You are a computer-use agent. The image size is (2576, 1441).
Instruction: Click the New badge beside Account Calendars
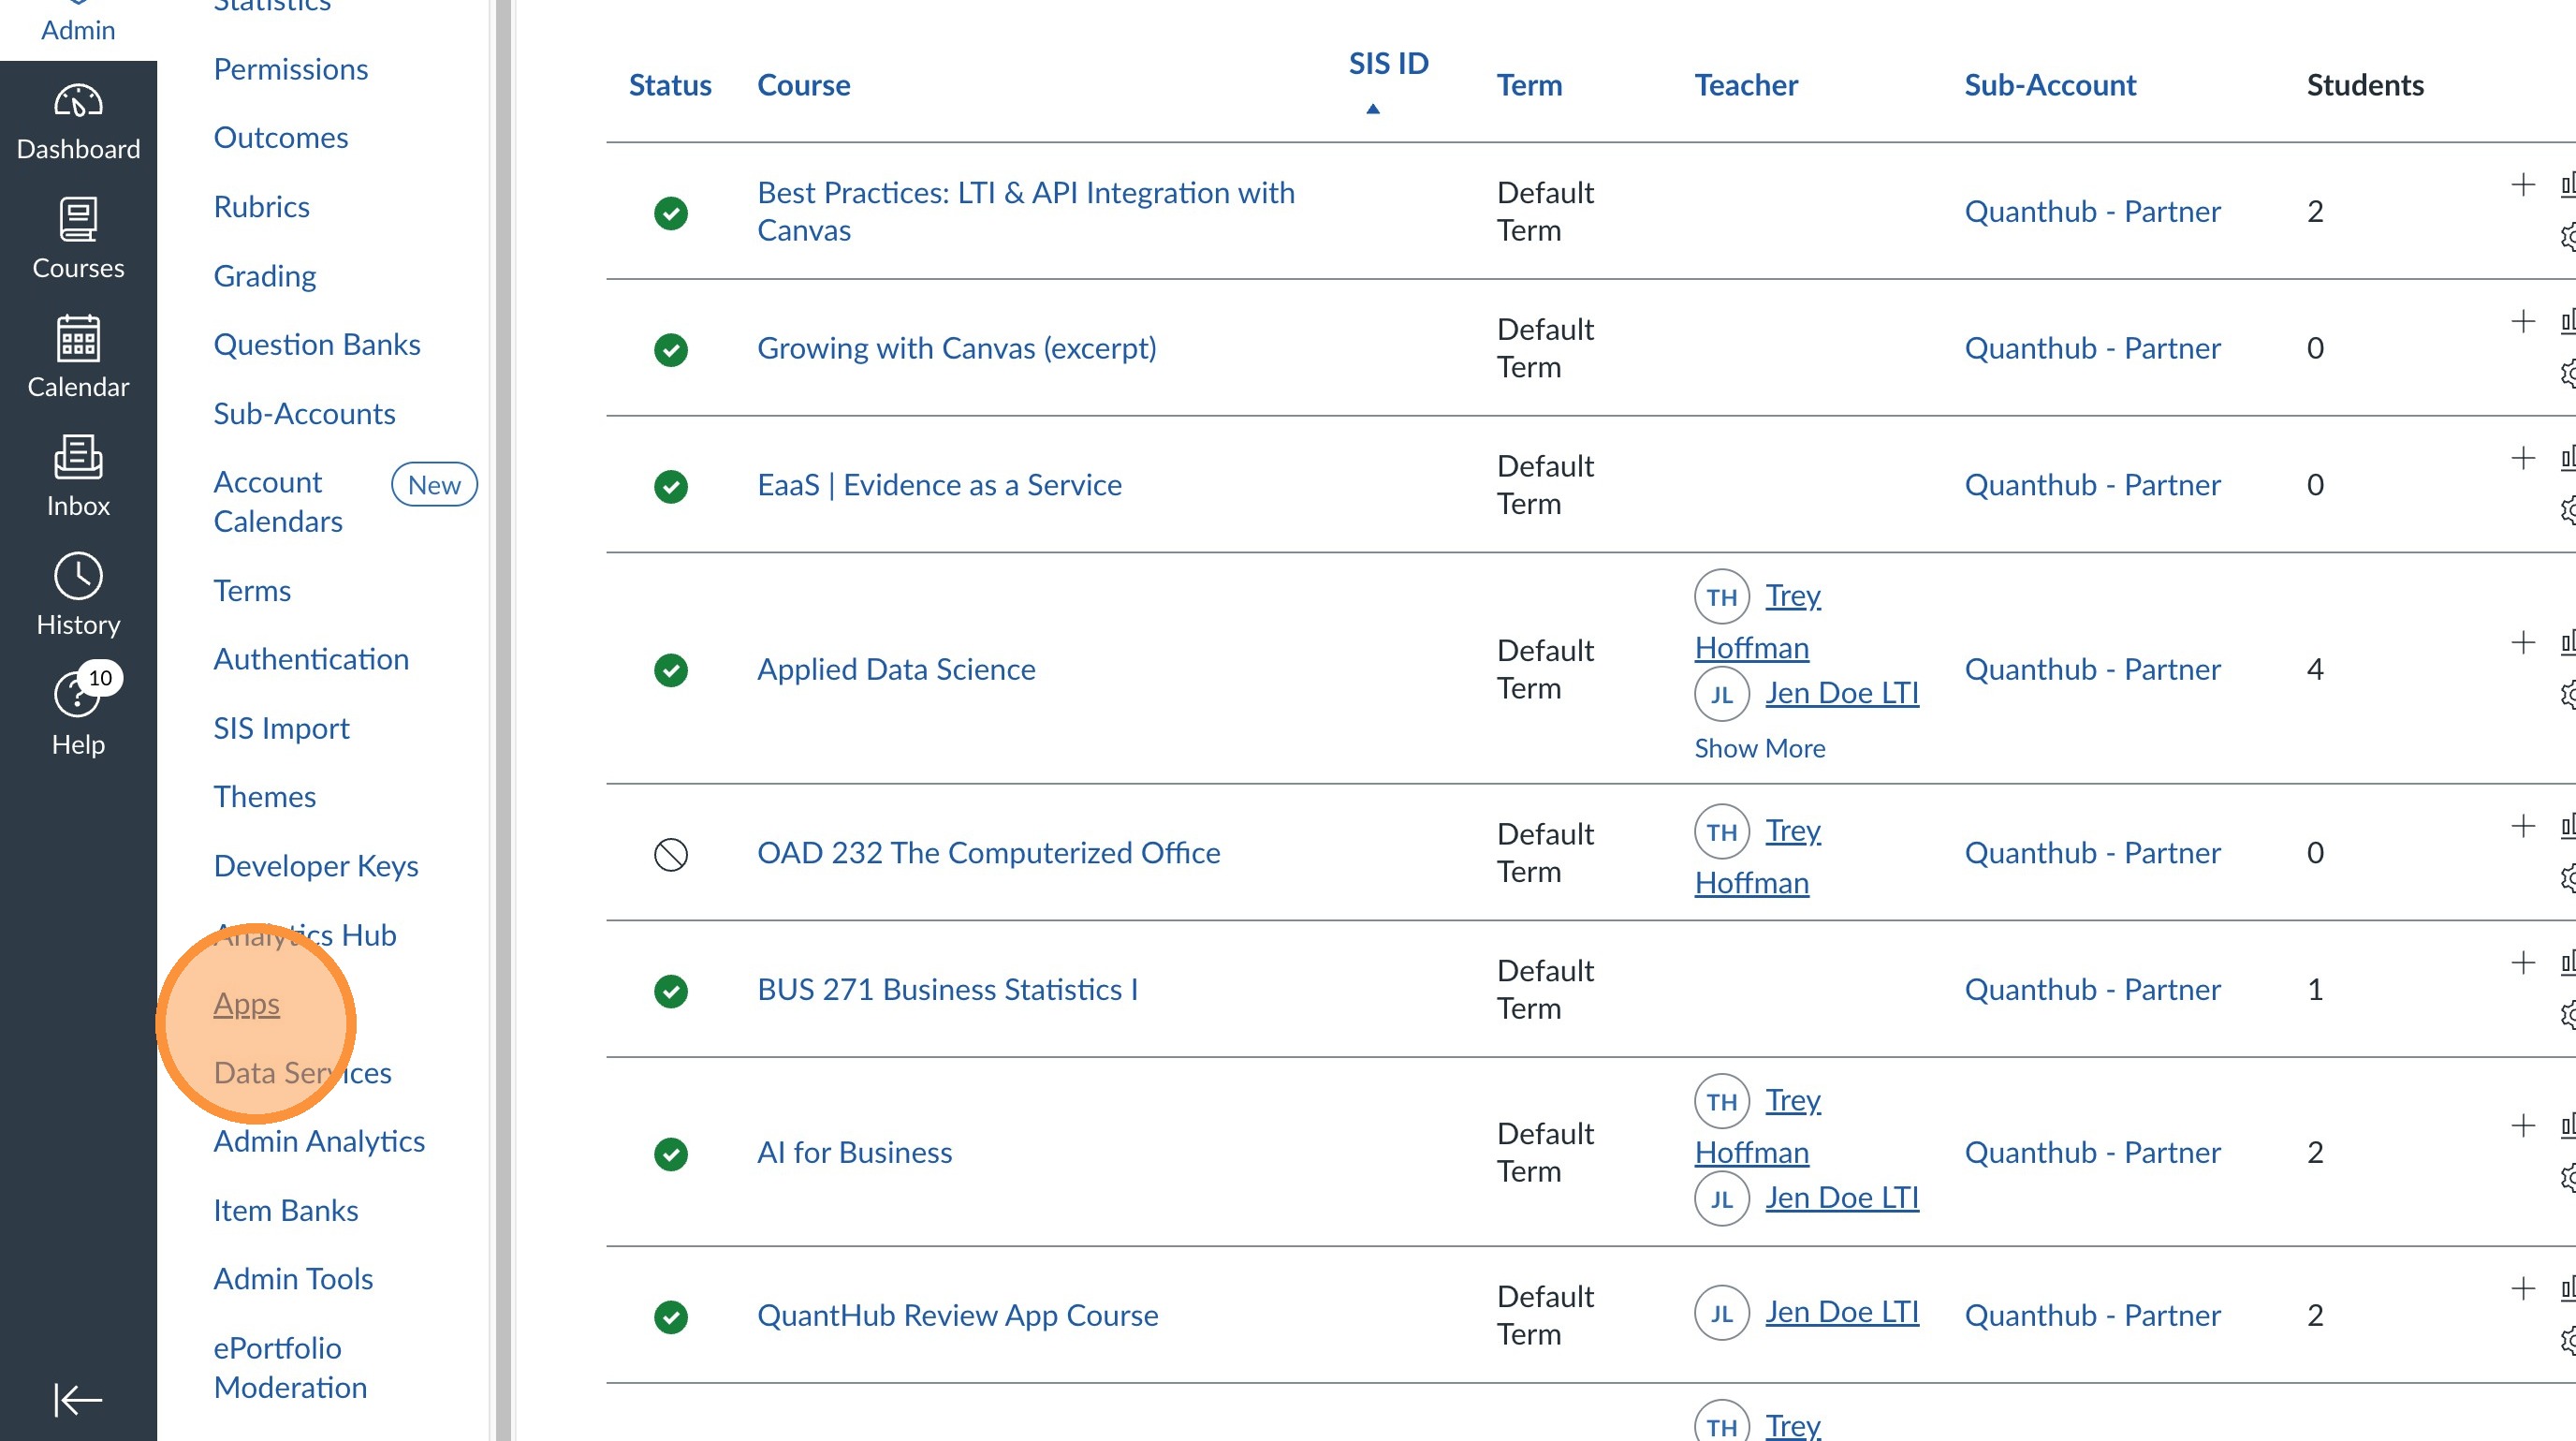point(434,485)
